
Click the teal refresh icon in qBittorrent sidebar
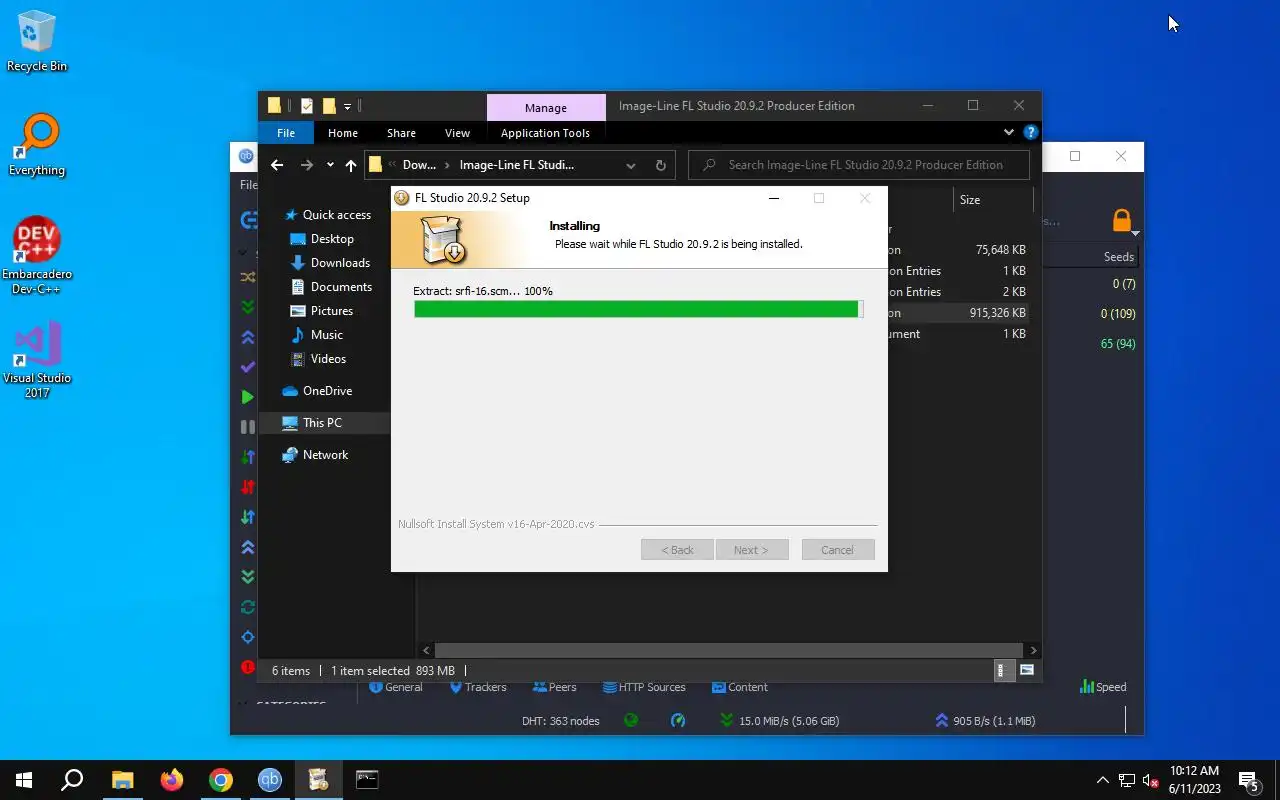click(x=247, y=607)
